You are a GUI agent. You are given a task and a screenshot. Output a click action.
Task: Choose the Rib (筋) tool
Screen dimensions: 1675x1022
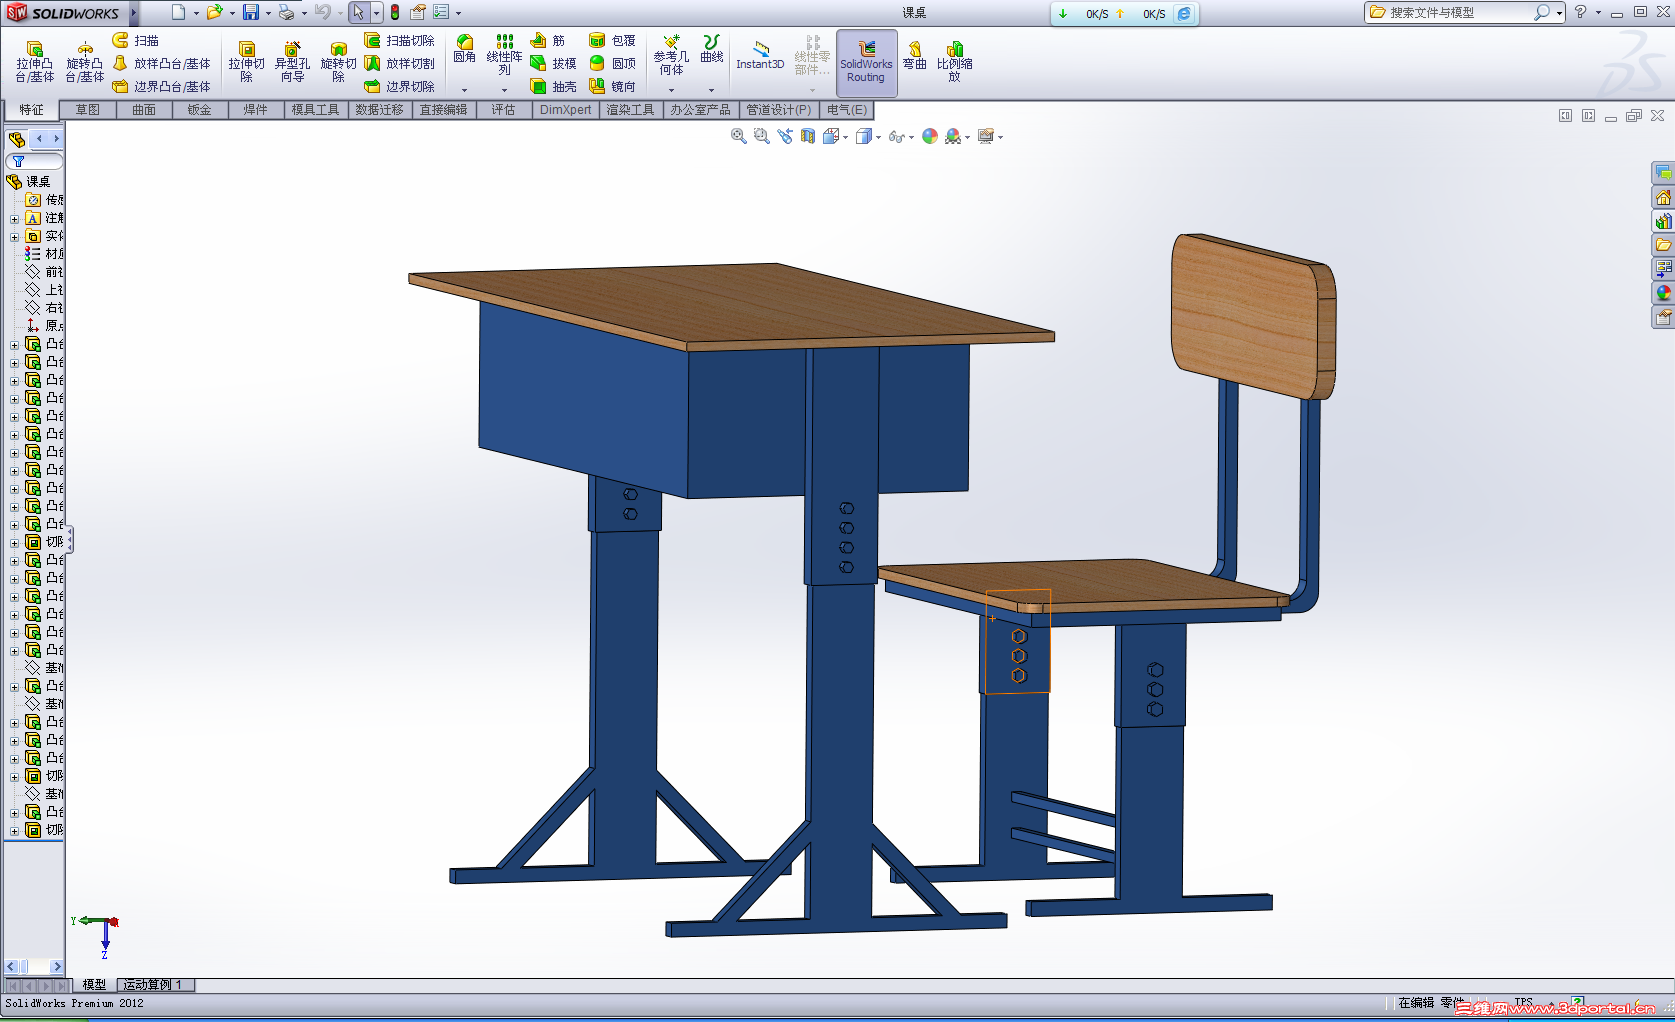coord(548,40)
